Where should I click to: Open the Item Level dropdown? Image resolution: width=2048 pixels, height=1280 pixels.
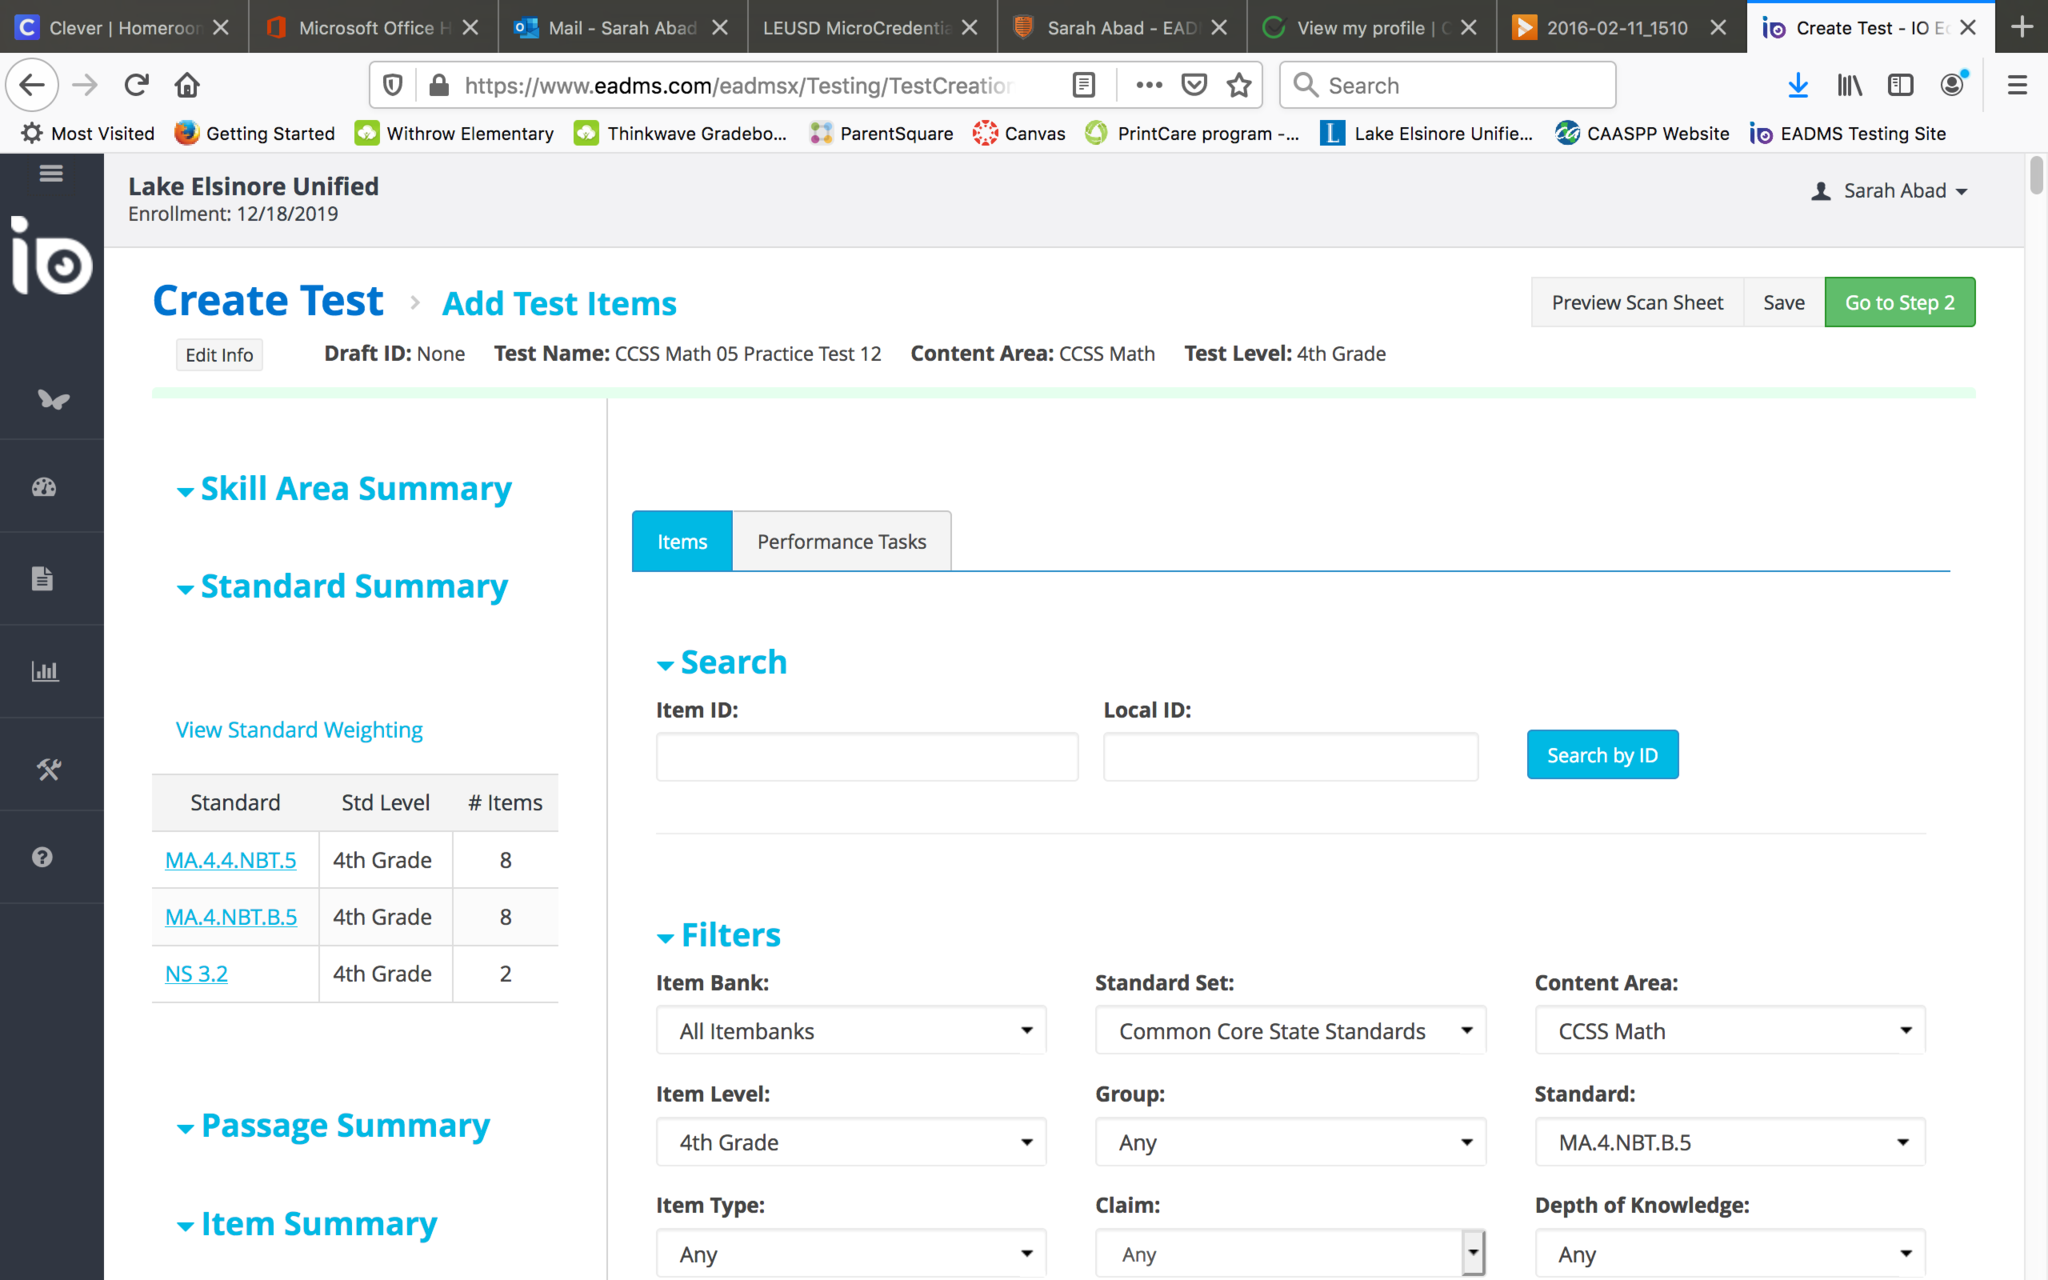[x=851, y=1142]
